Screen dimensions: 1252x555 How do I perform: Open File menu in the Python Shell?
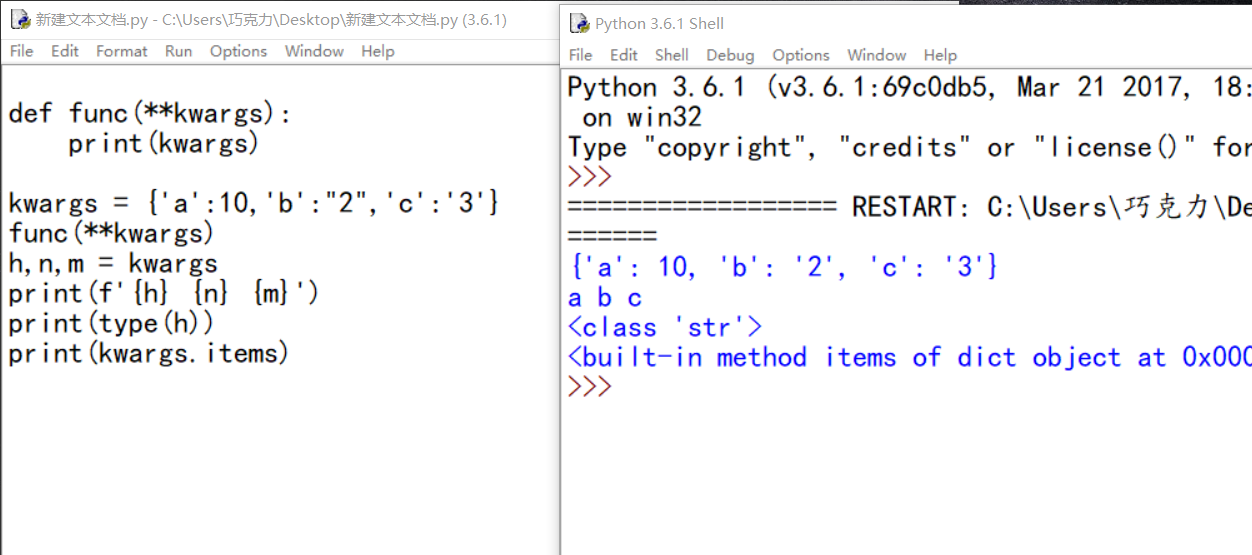coord(581,55)
